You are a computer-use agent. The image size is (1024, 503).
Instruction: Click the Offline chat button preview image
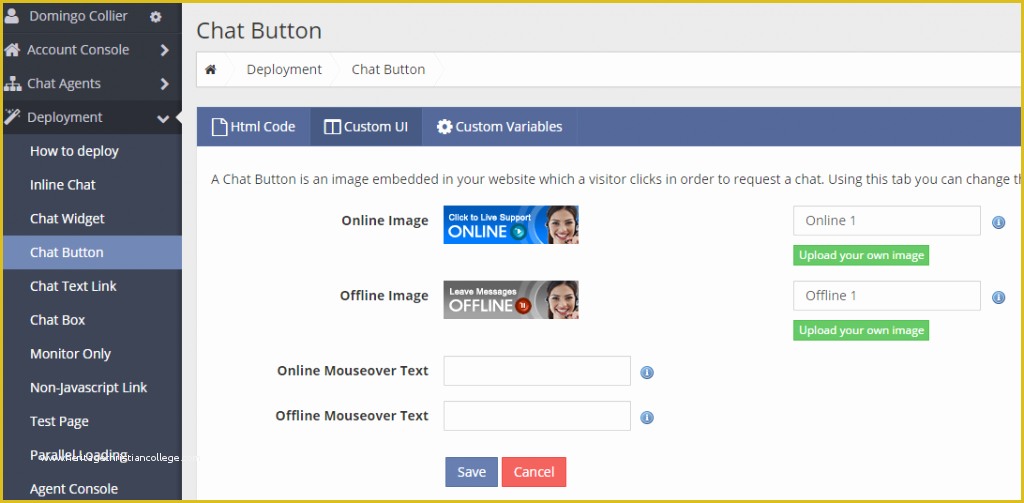(511, 300)
